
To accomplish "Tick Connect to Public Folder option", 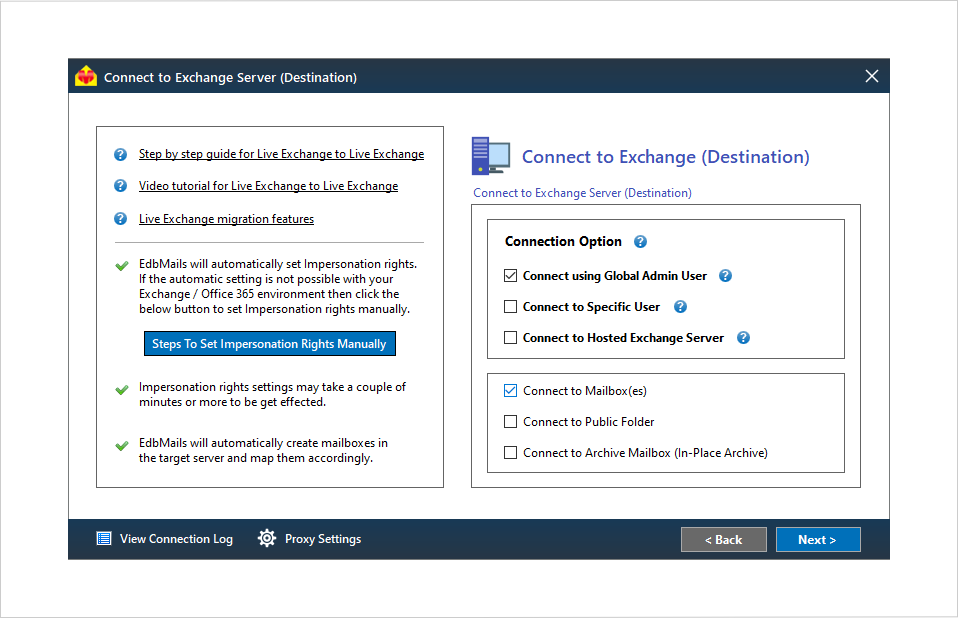I will point(511,422).
